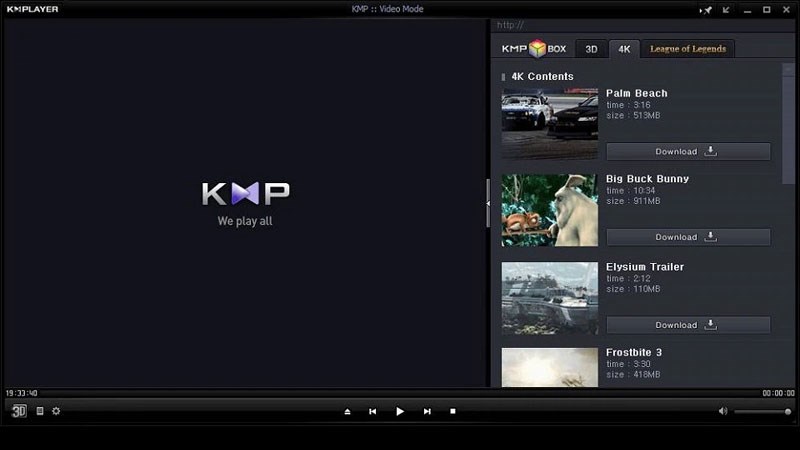Screen dimensions: 800x450
Task: Open the League of Legends tab
Action: pos(688,49)
